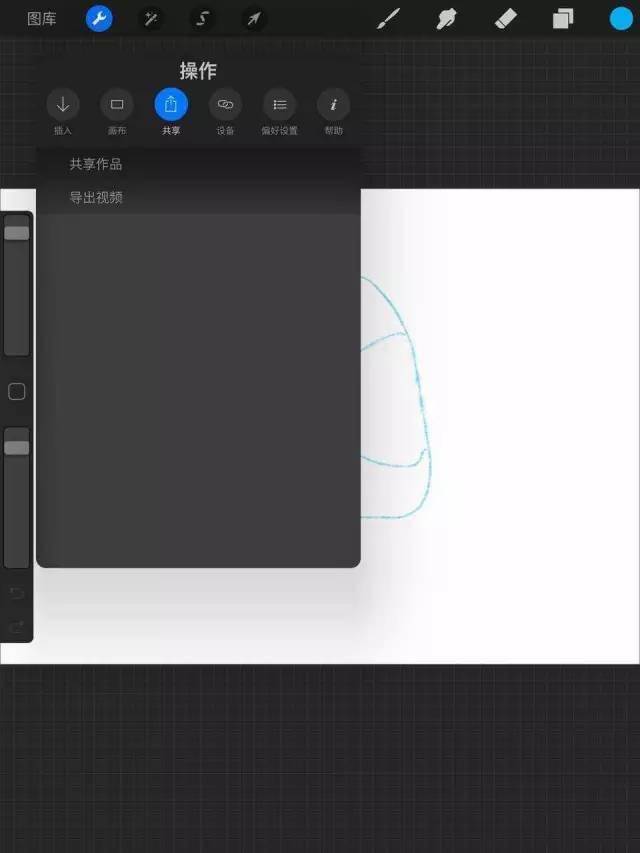Image resolution: width=640 pixels, height=853 pixels.
Task: Switch to the 插入 insert tab
Action: pos(63,112)
